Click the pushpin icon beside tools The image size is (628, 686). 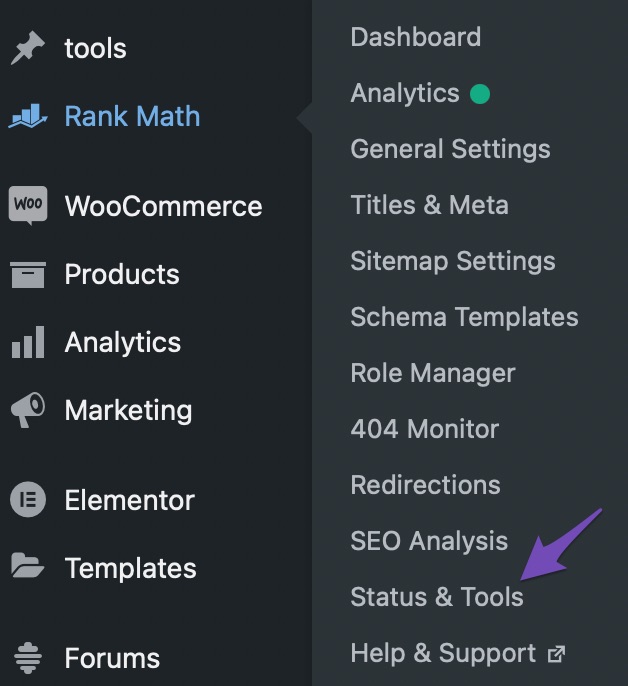pos(28,49)
